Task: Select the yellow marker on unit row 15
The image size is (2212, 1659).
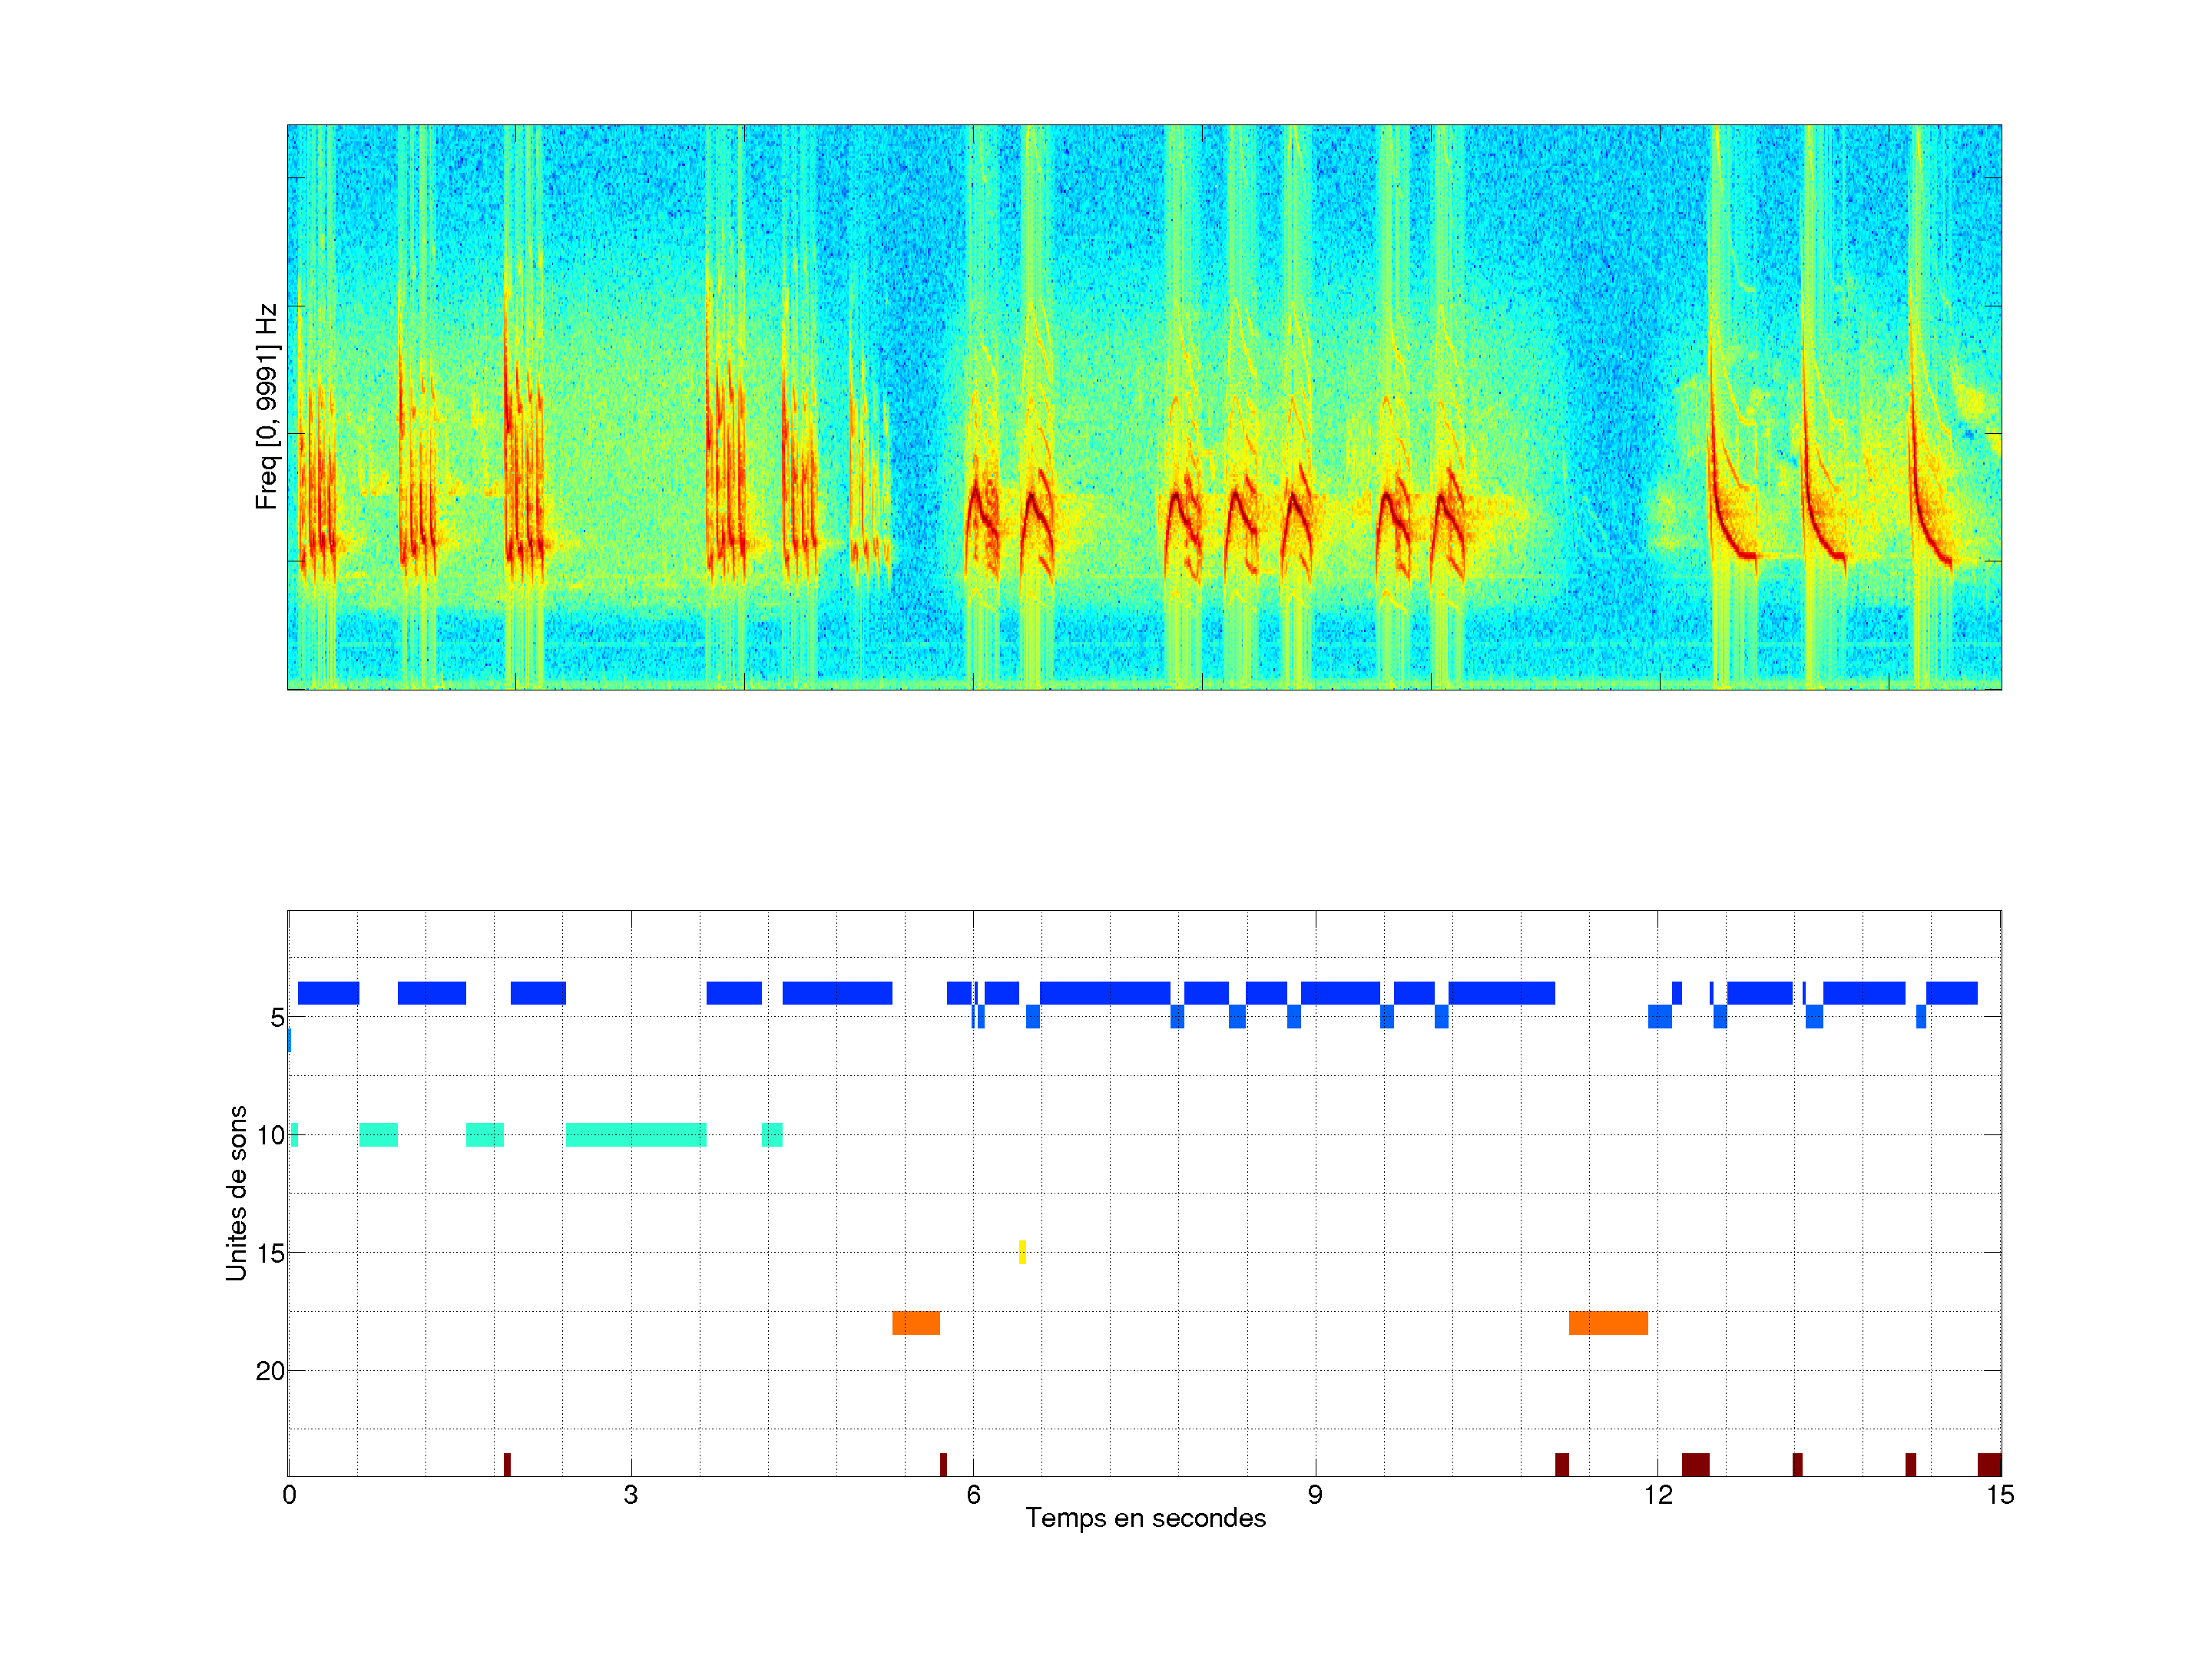Action: point(1022,1251)
